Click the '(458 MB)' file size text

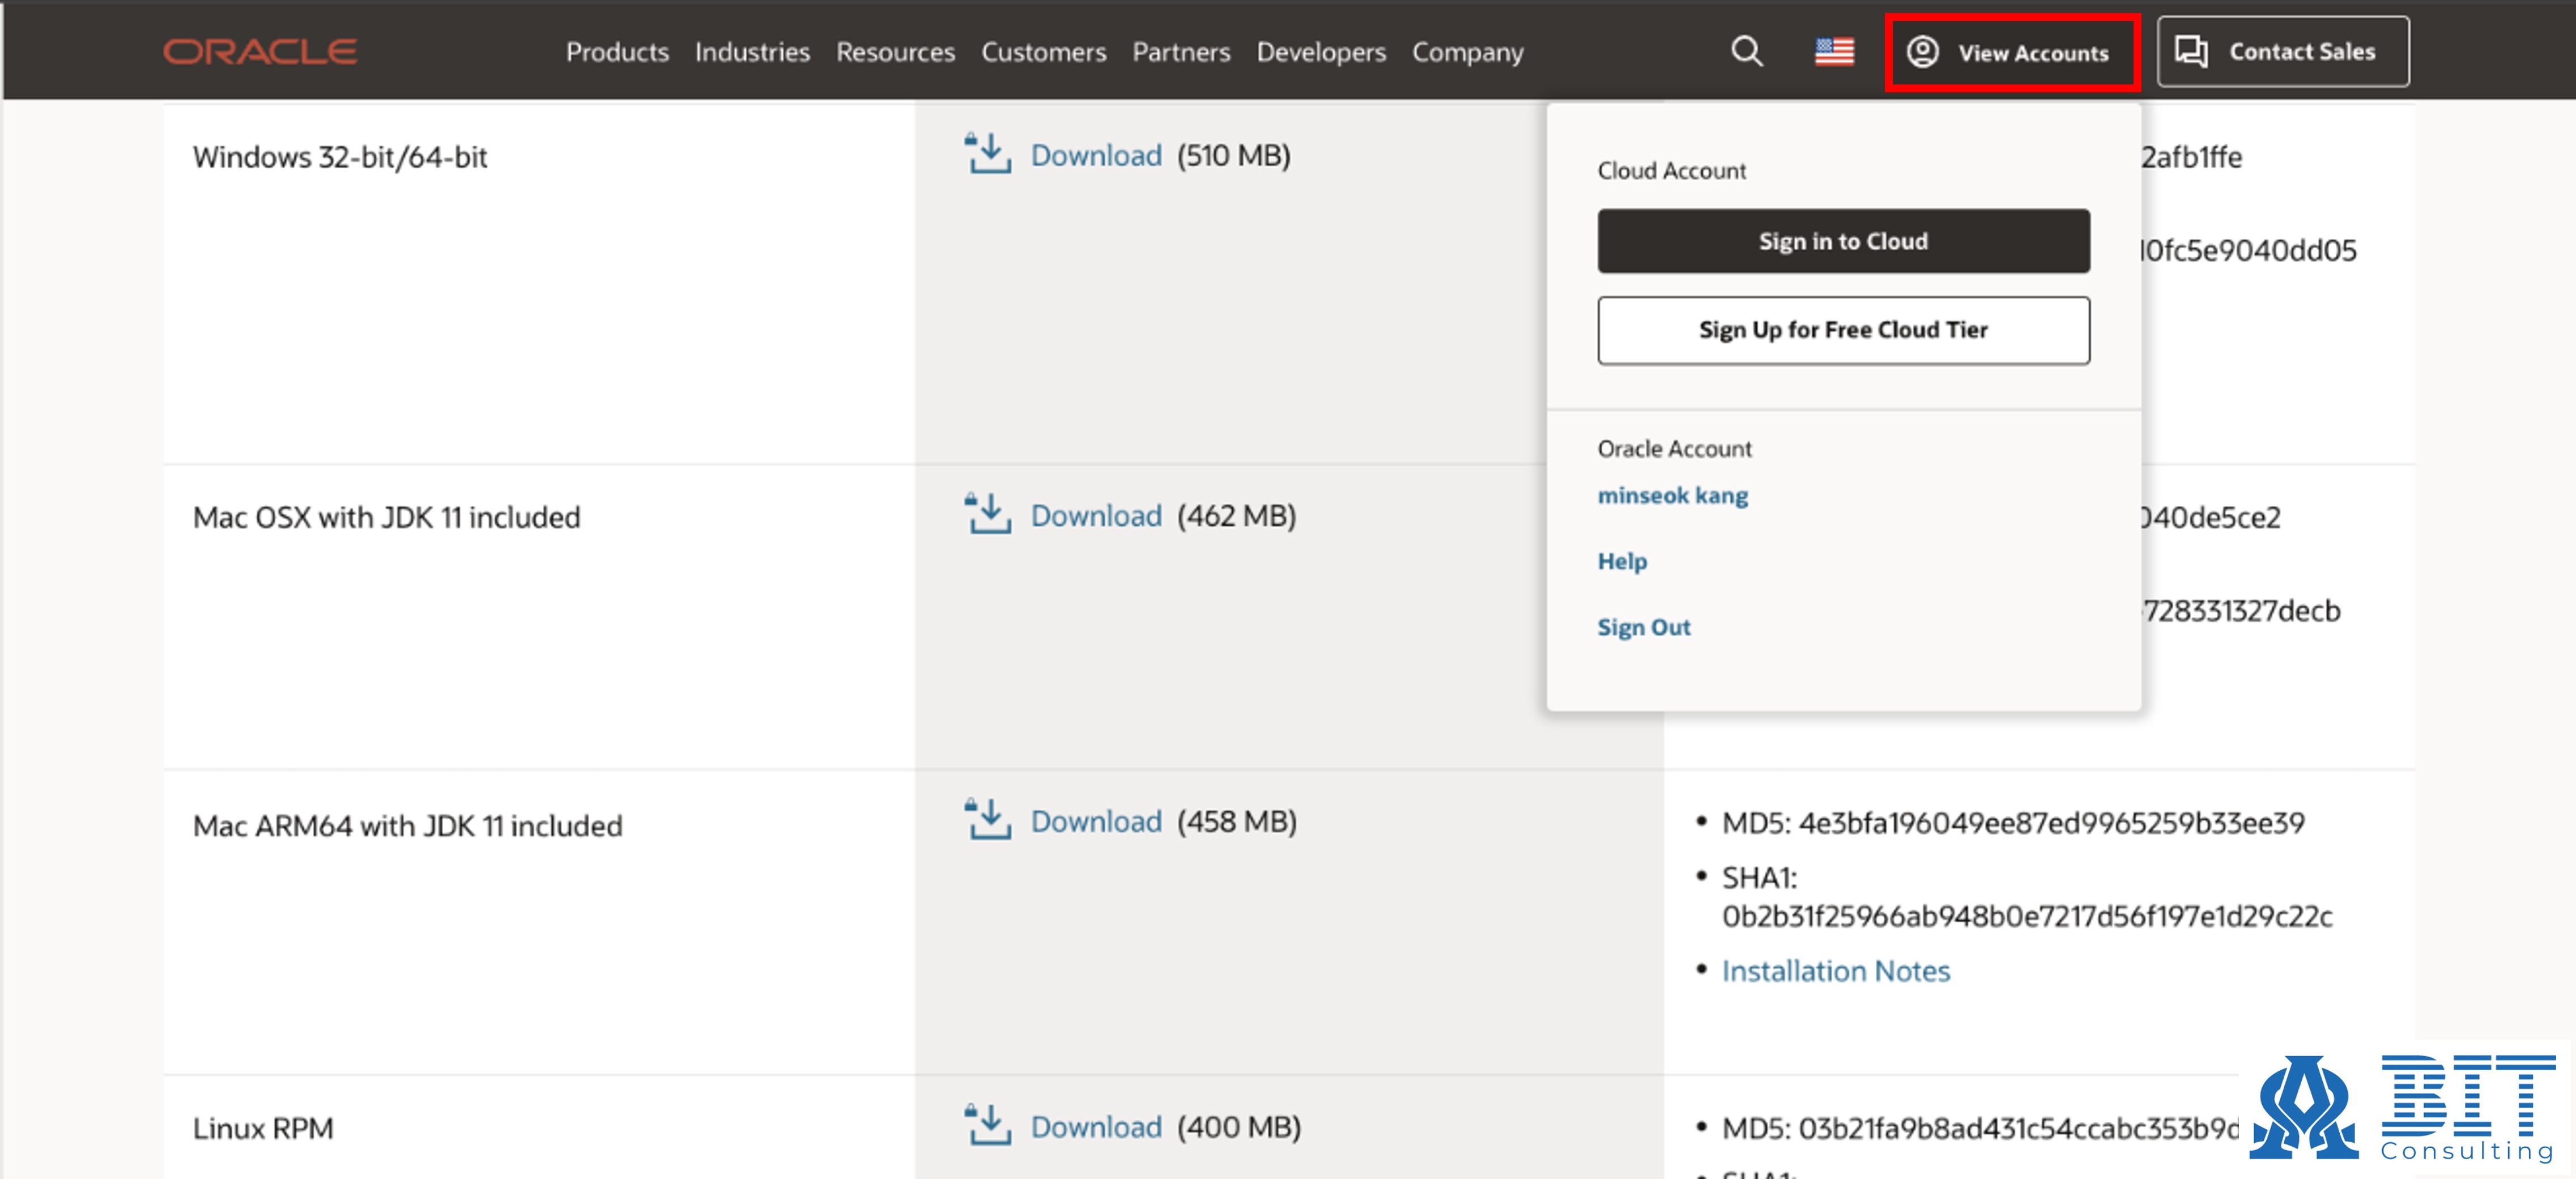tap(1237, 821)
